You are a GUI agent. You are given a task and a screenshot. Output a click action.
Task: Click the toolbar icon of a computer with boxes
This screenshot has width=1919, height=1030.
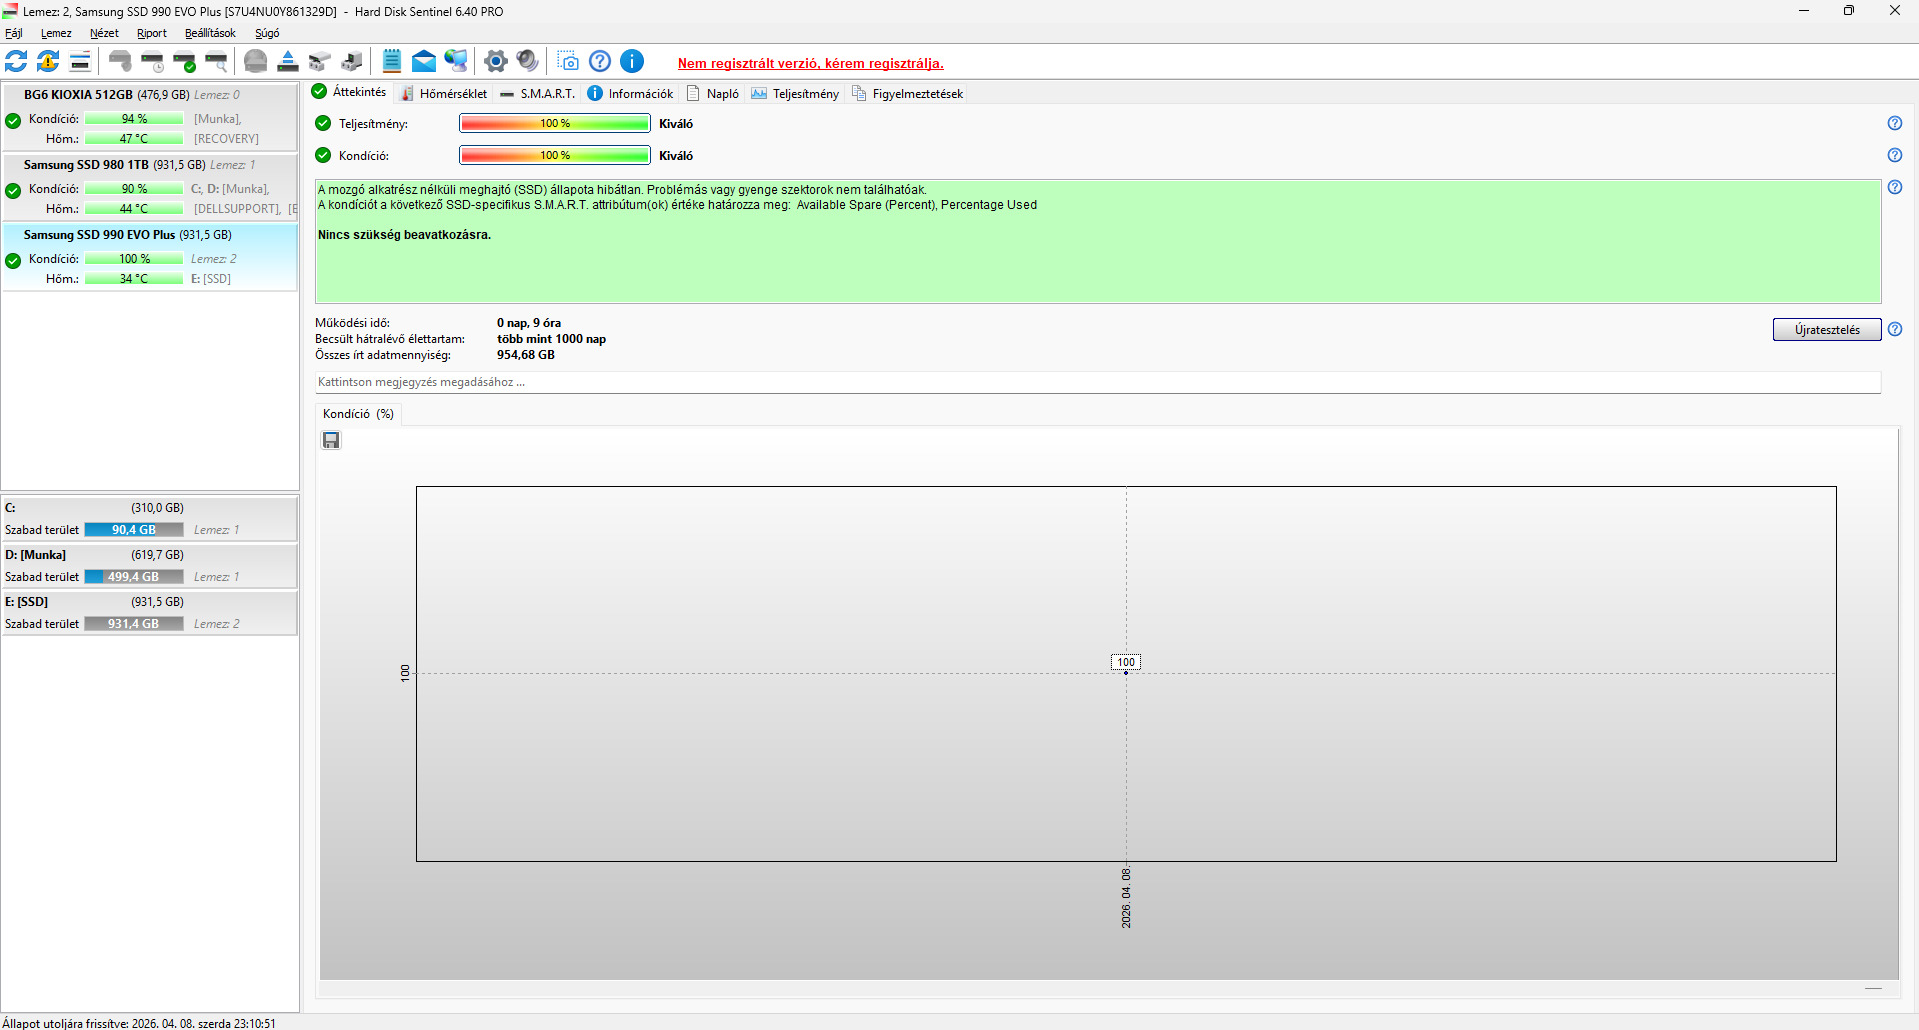pos(352,61)
